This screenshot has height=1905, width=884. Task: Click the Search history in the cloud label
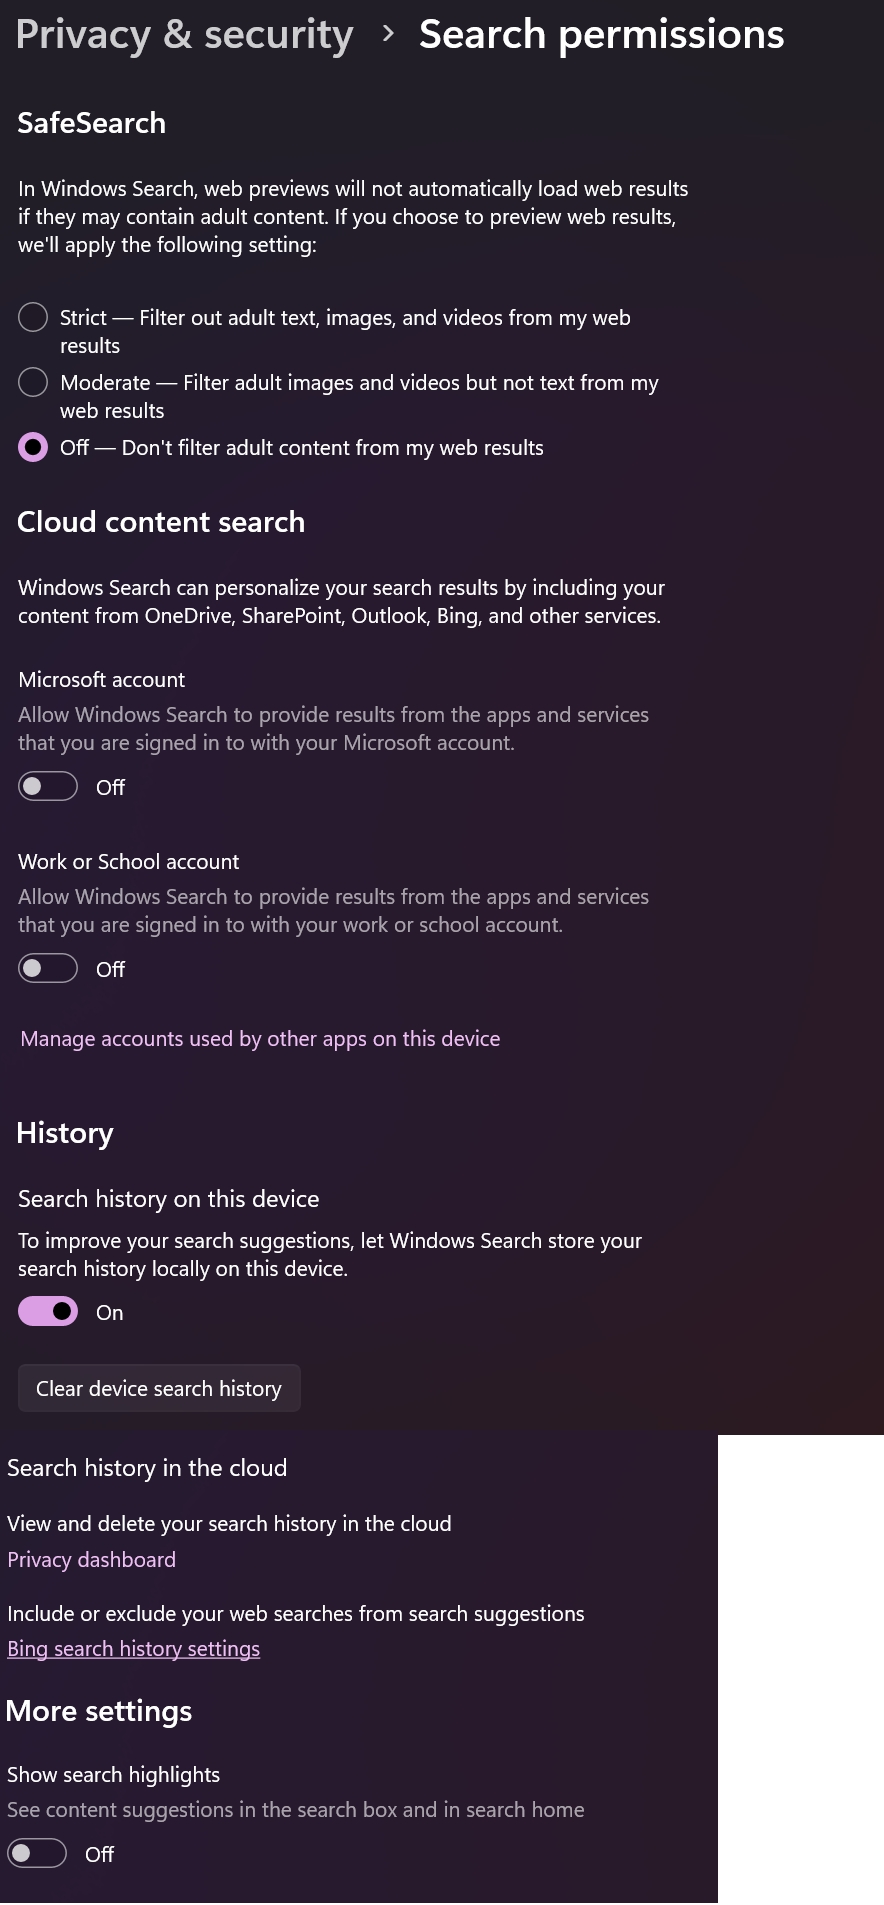click(147, 1468)
